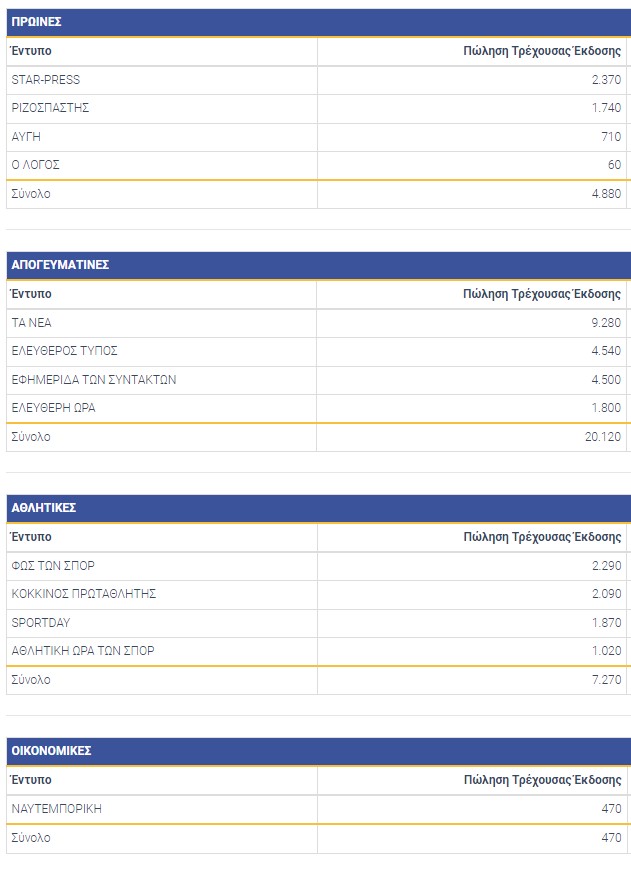Click the Έντυπο column header under ΠΡΩΙΝΕΣ
The width and height of the screenshot is (631, 881).
click(x=31, y=51)
